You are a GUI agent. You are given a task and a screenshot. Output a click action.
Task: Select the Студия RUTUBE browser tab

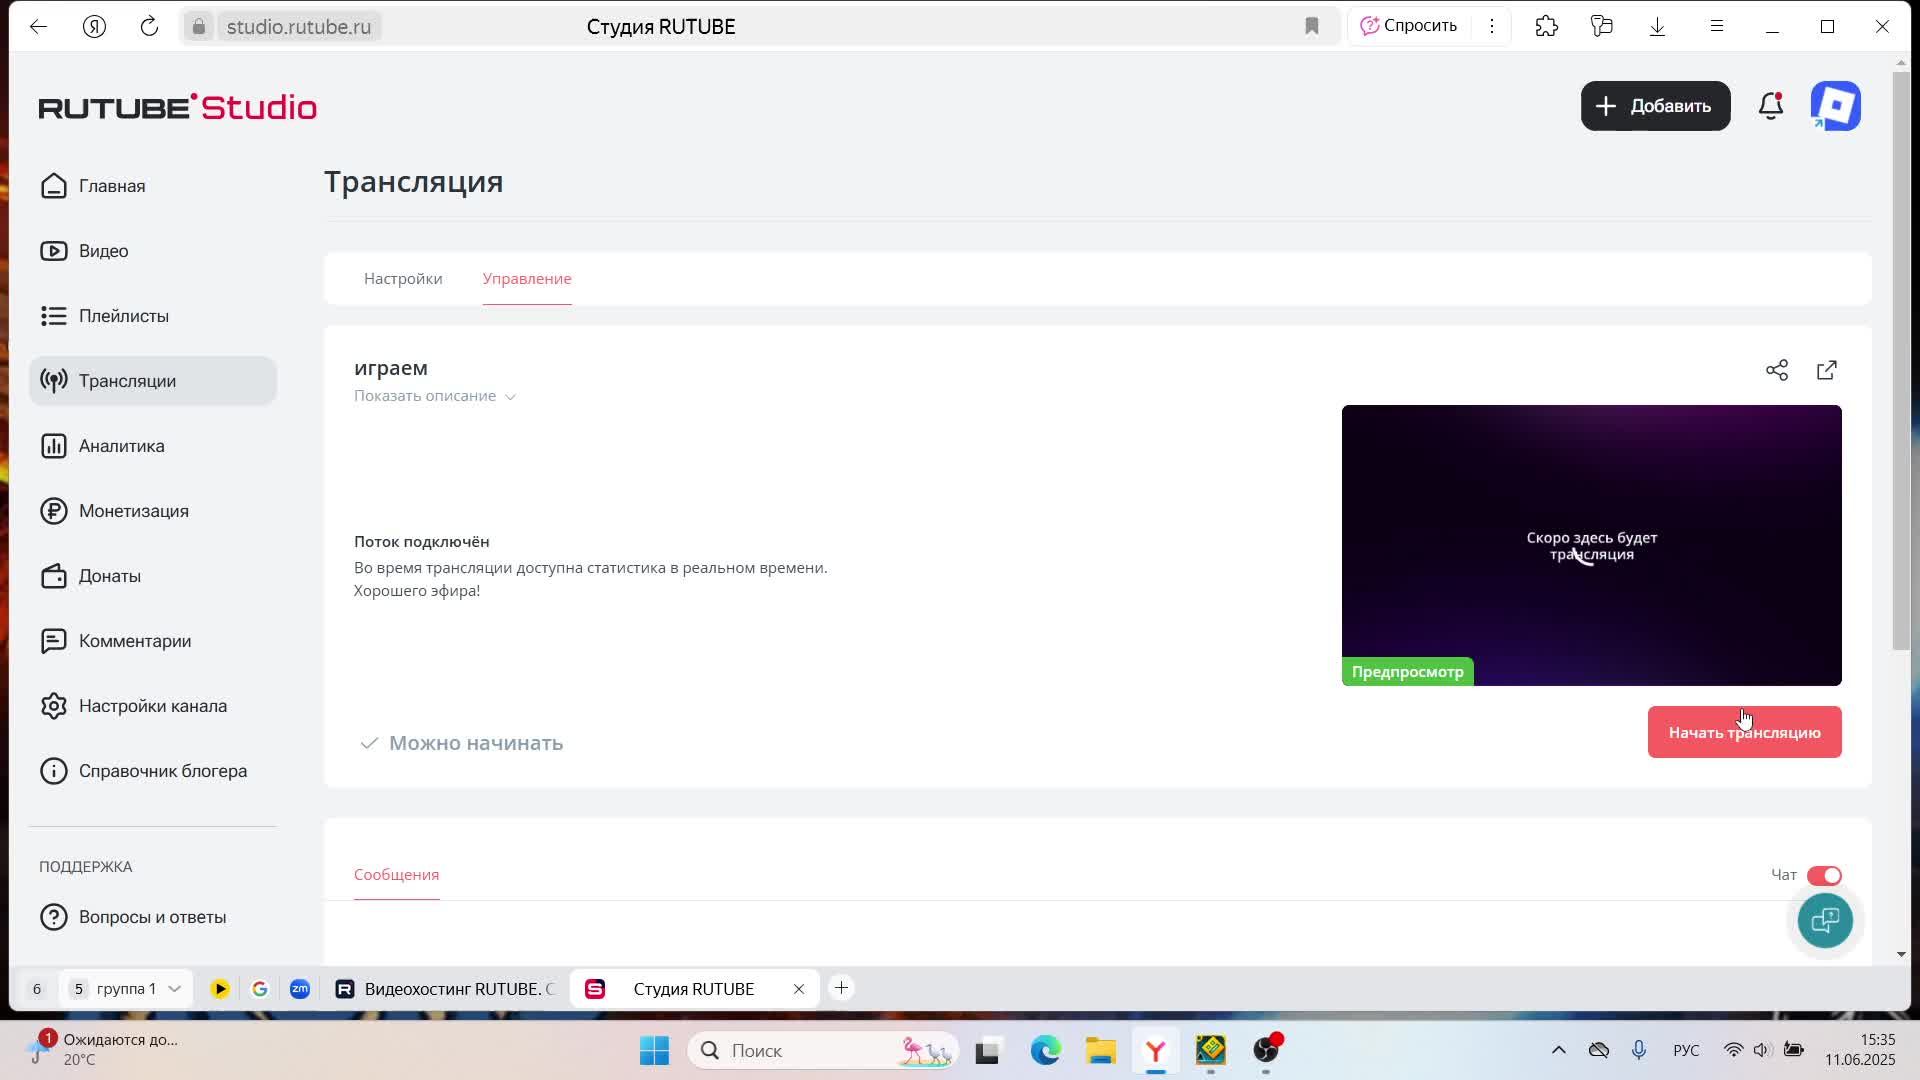point(693,989)
